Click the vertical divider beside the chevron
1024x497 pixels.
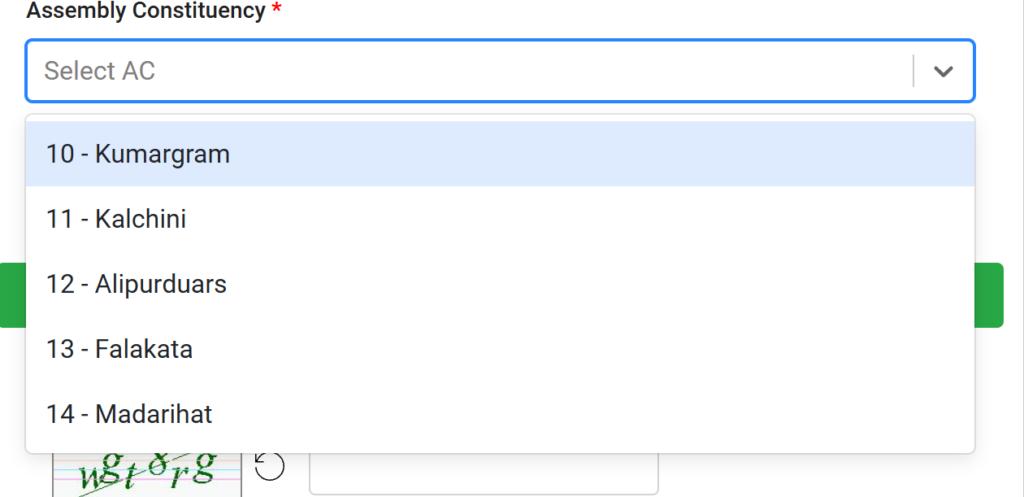913,71
